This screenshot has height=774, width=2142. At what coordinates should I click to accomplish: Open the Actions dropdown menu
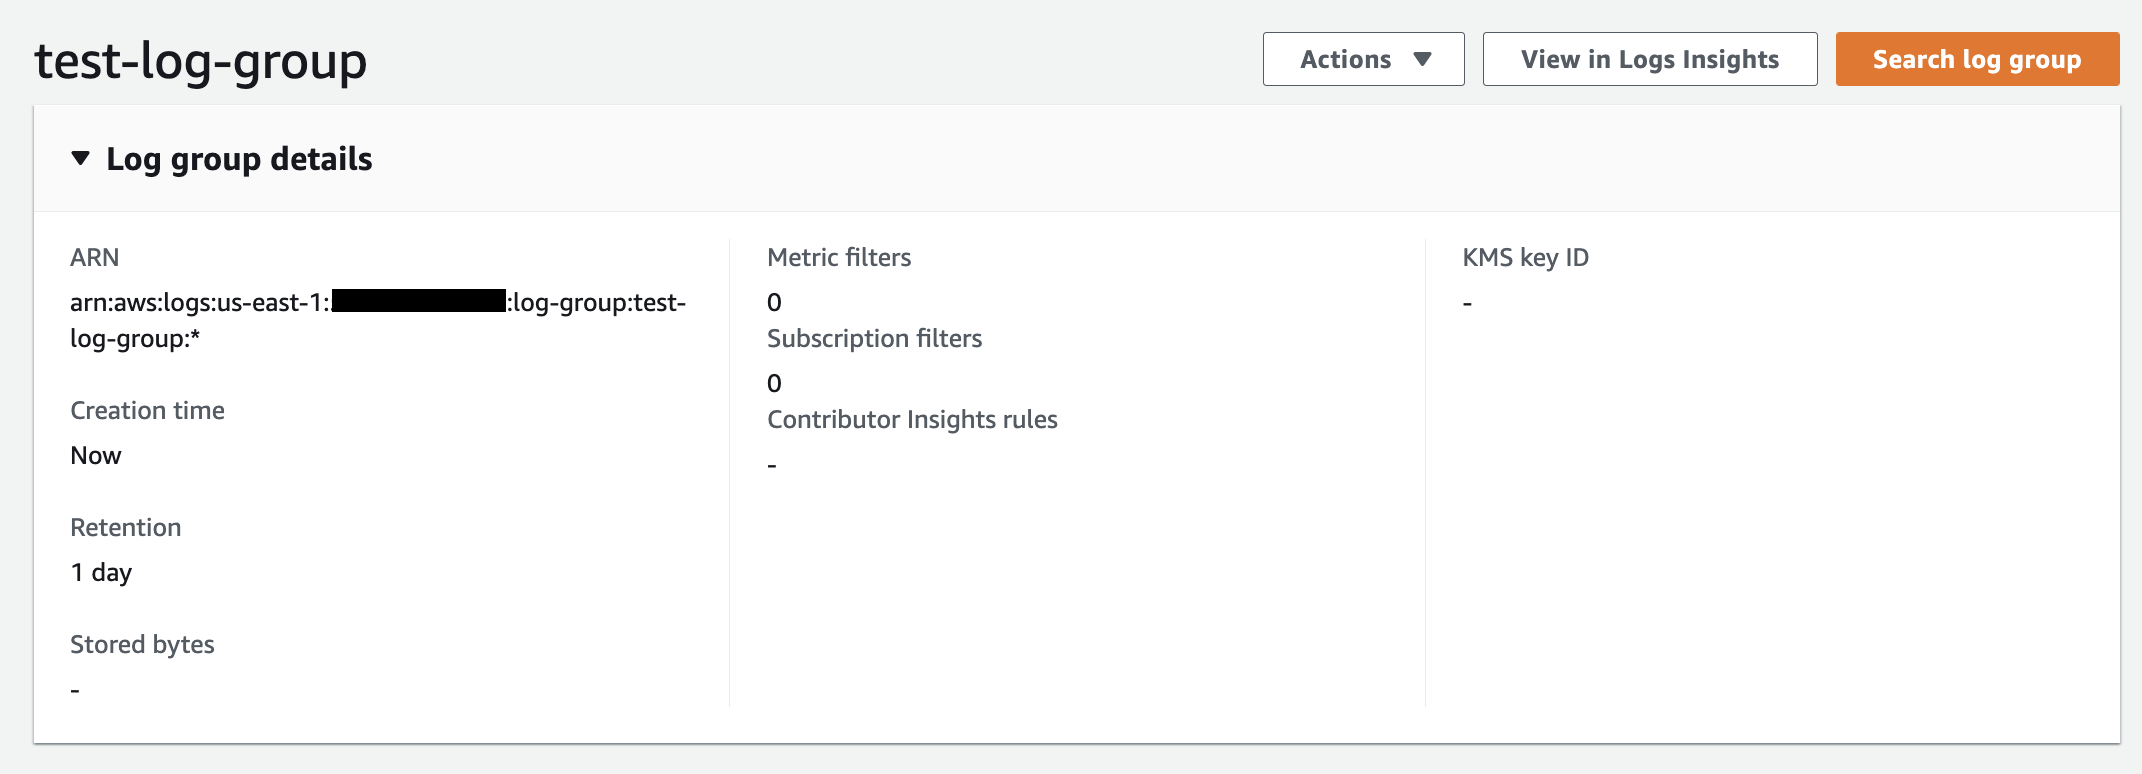pyautogui.click(x=1345, y=60)
